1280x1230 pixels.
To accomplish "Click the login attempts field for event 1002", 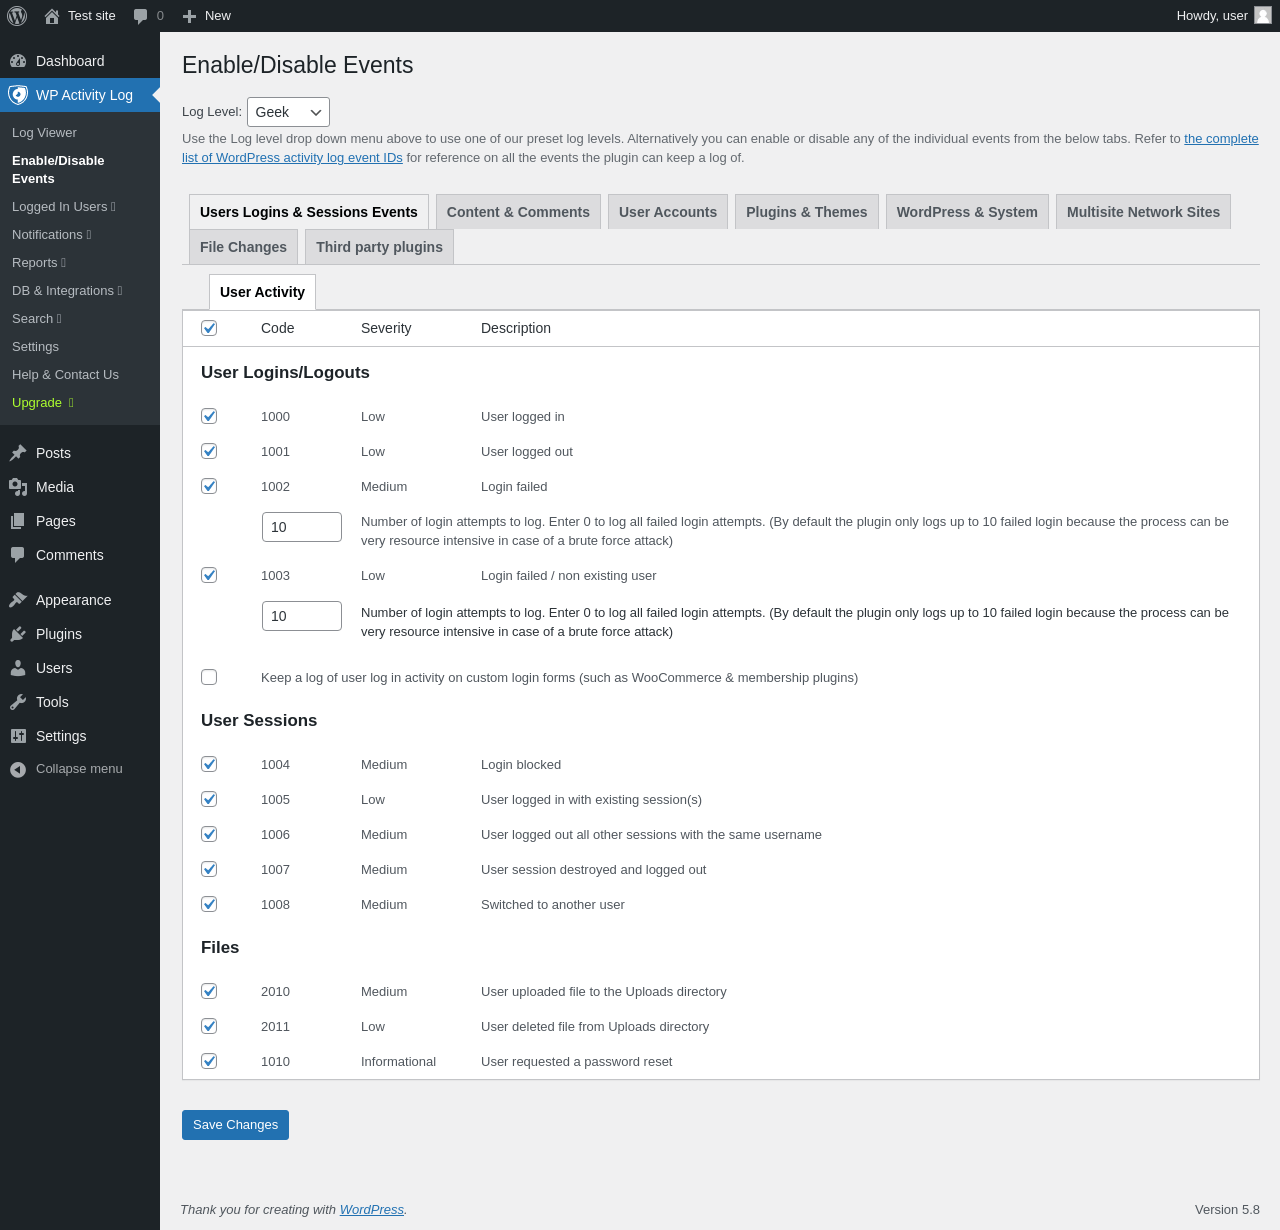I will point(302,527).
